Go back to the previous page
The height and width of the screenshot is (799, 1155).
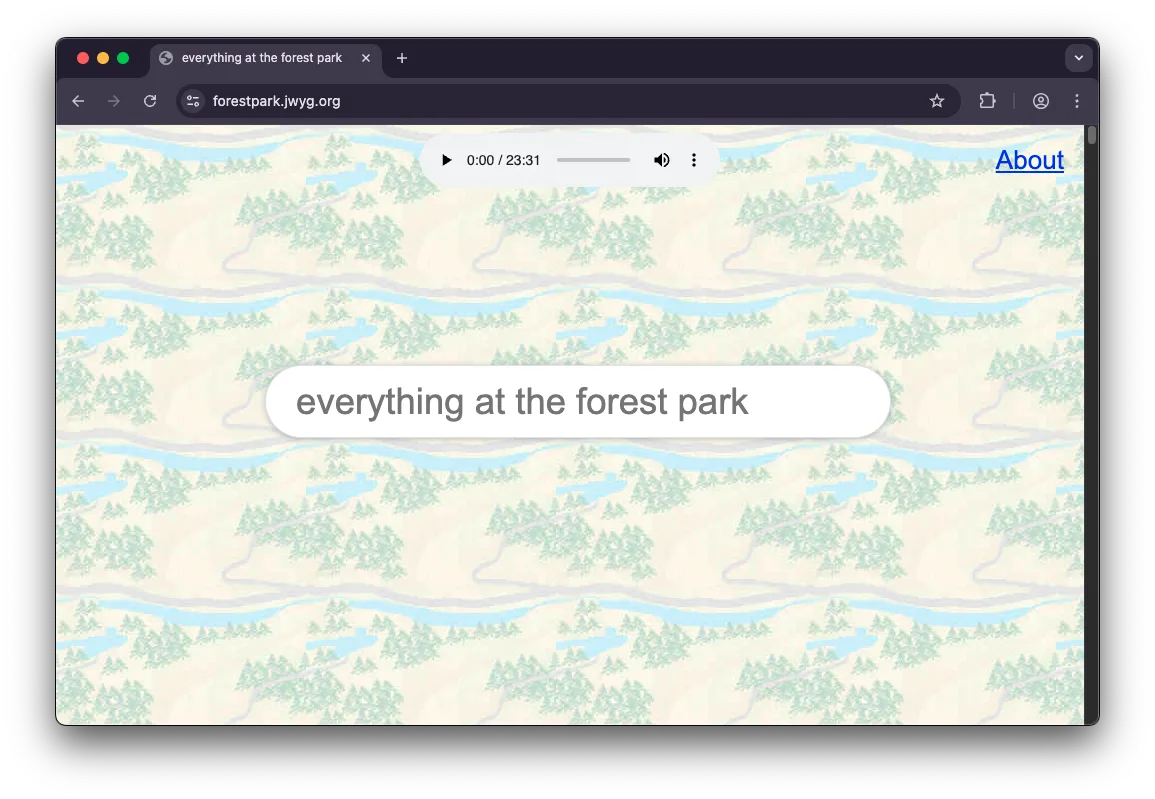[x=78, y=101]
